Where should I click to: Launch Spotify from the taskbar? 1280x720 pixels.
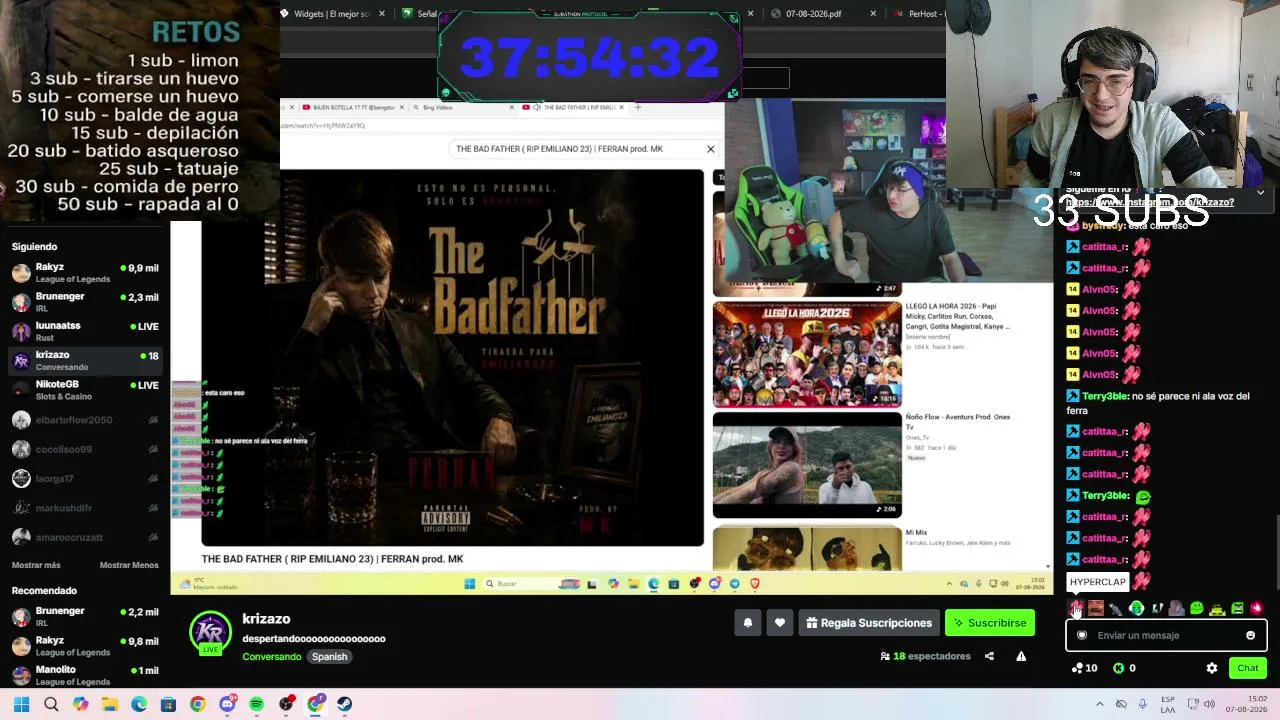coord(256,704)
